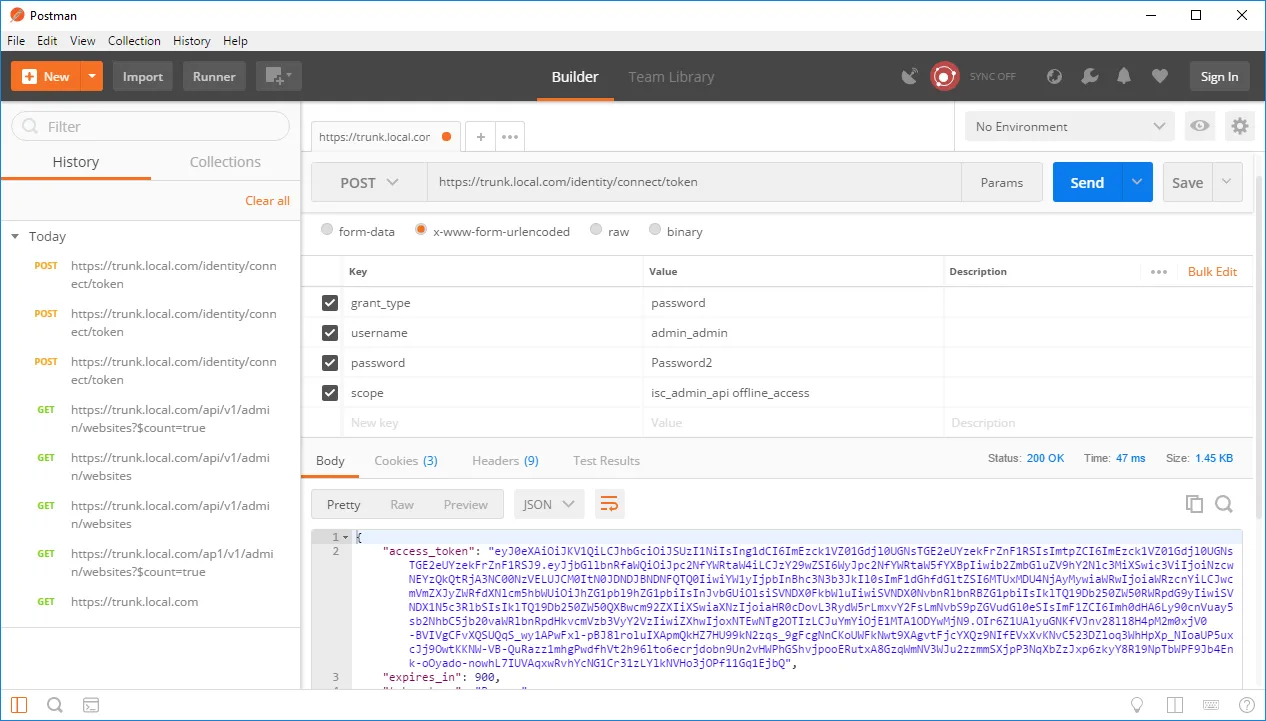
Task: Click the heart icon
Action: click(x=1159, y=76)
